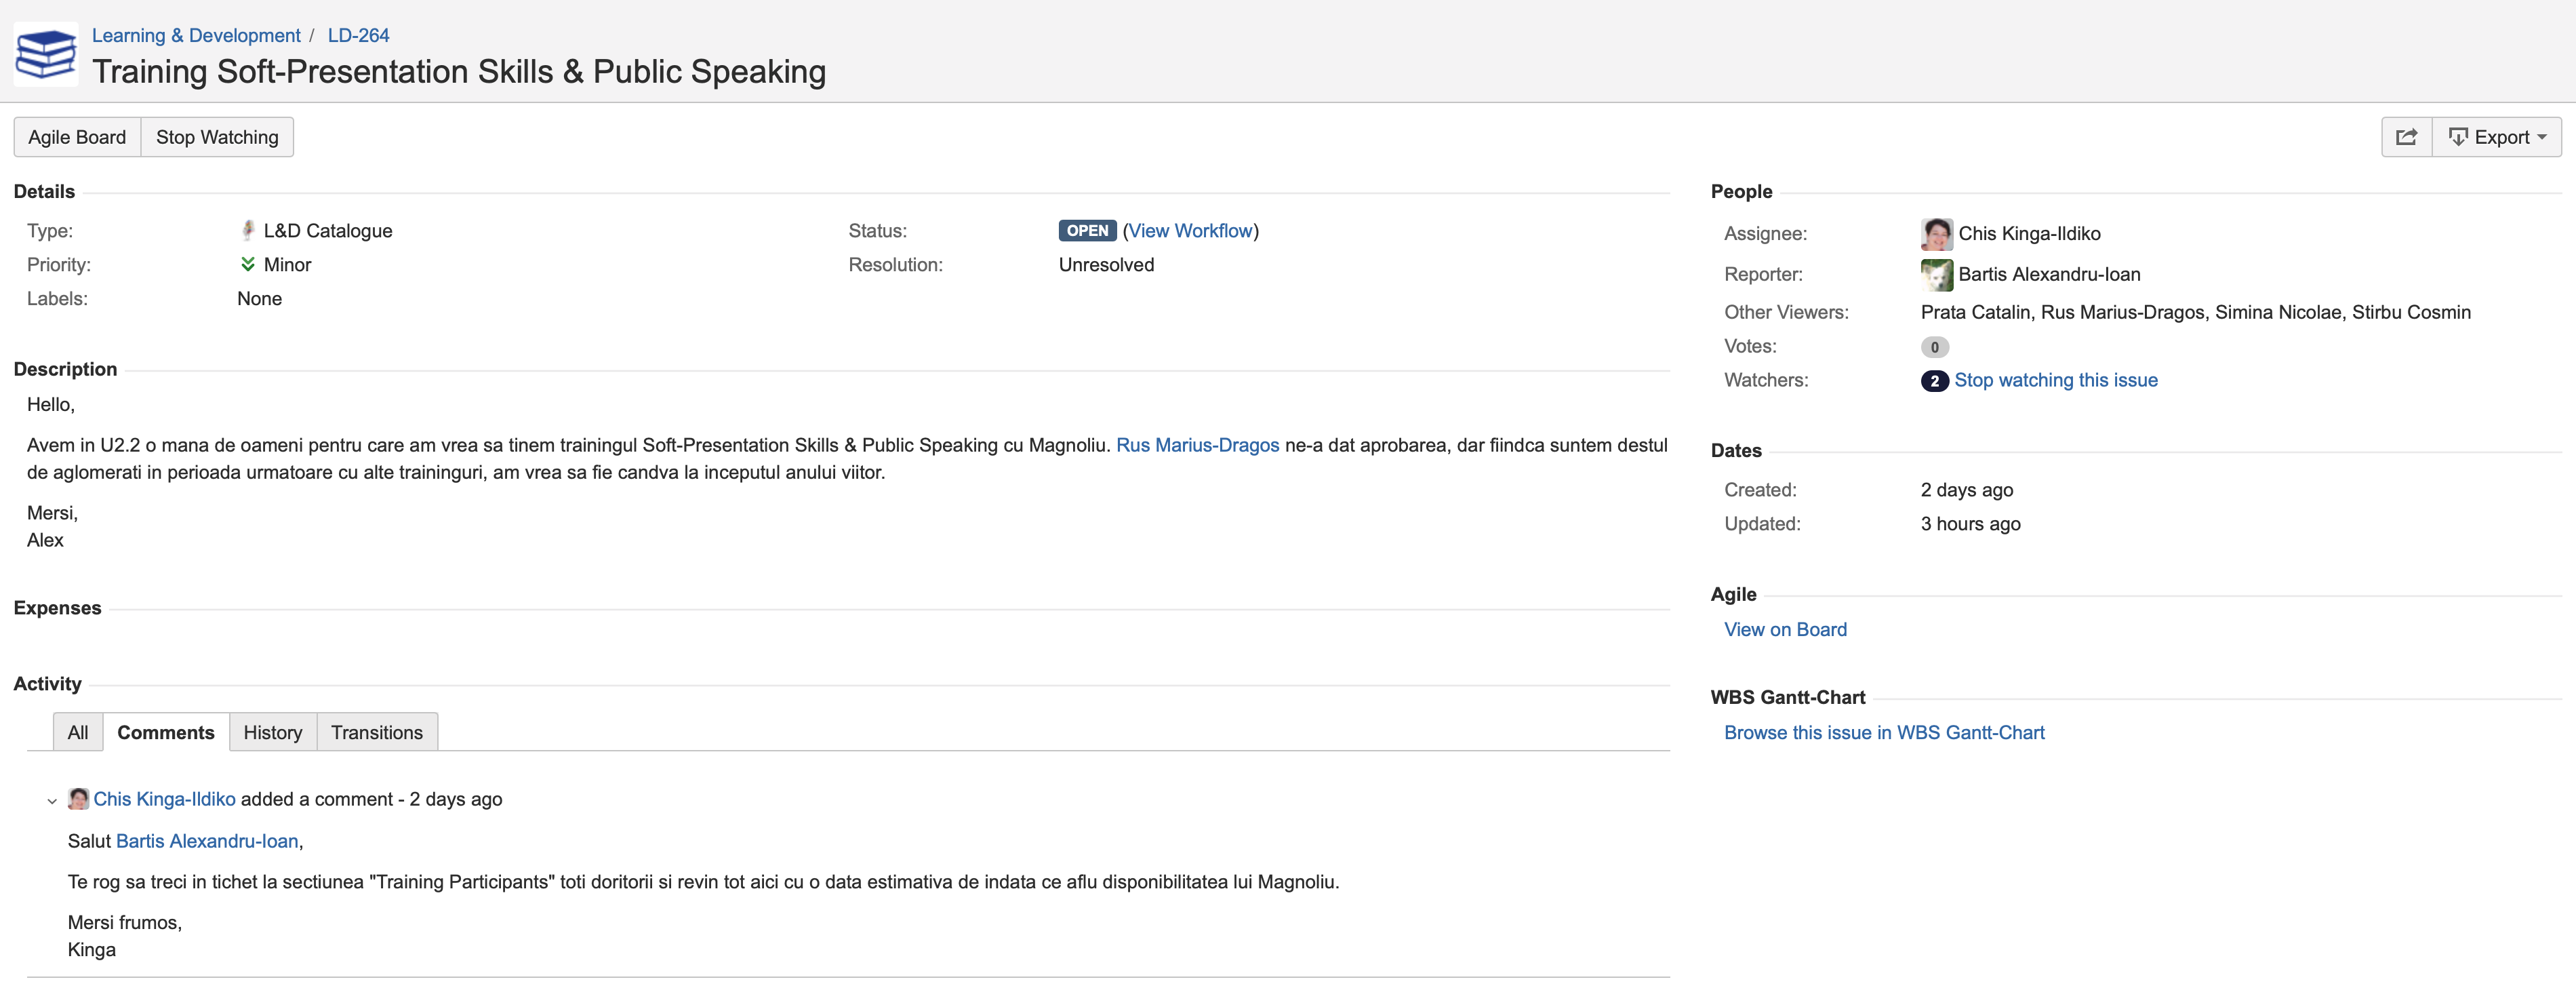
Task: Switch to the History tab
Action: [x=273, y=732]
